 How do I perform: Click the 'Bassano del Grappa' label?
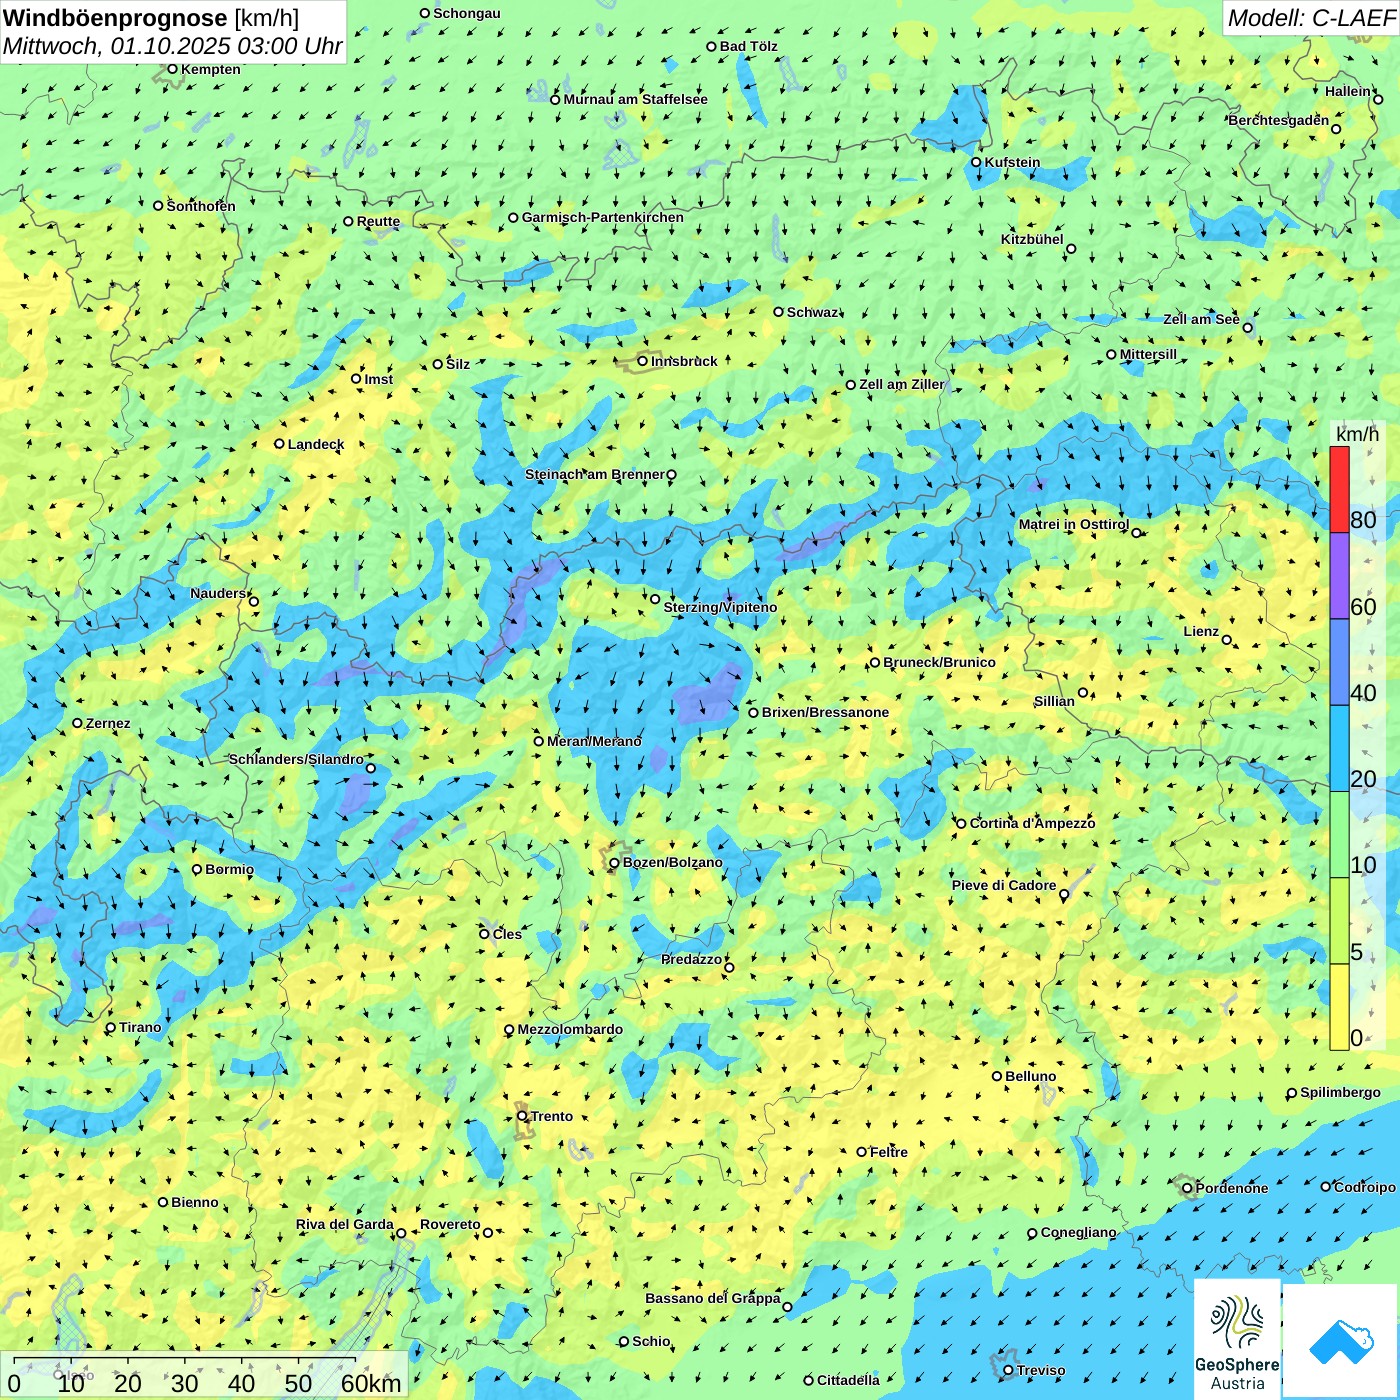pyautogui.click(x=713, y=1298)
